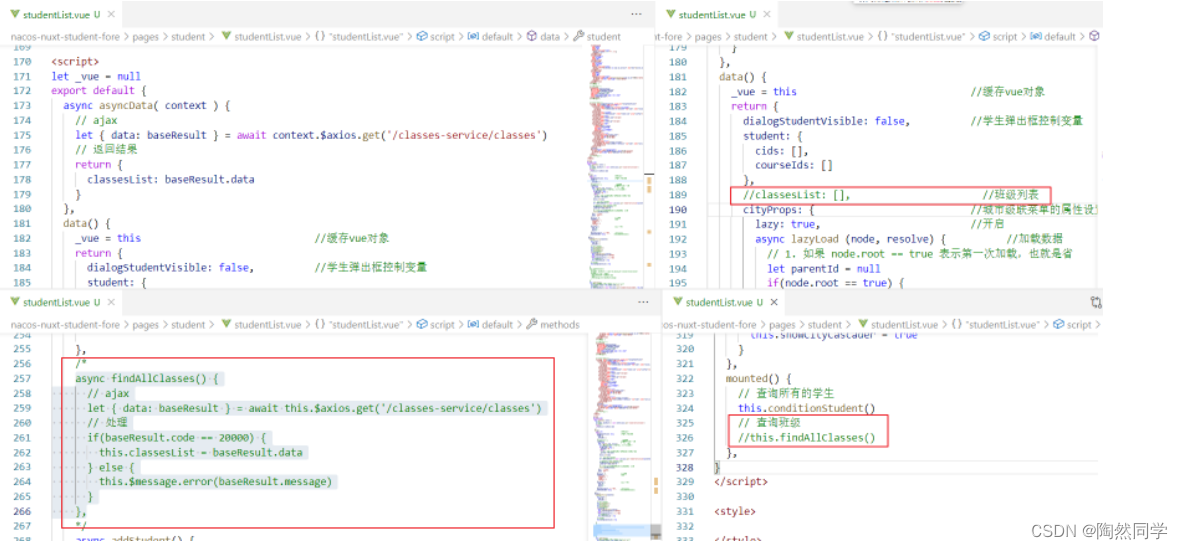1183x549 pixels.
Task: Click the compare changes icon in bottom-right pane
Action: tap(1096, 302)
